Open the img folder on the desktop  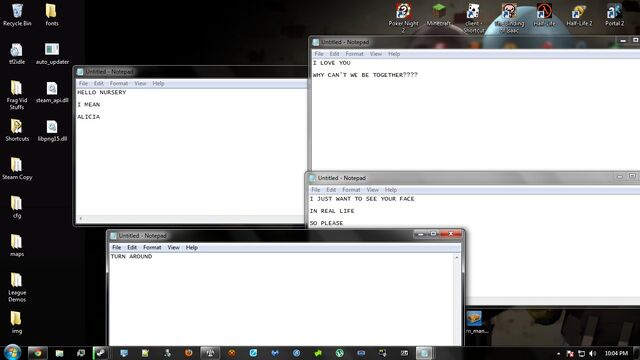[x=17, y=322]
